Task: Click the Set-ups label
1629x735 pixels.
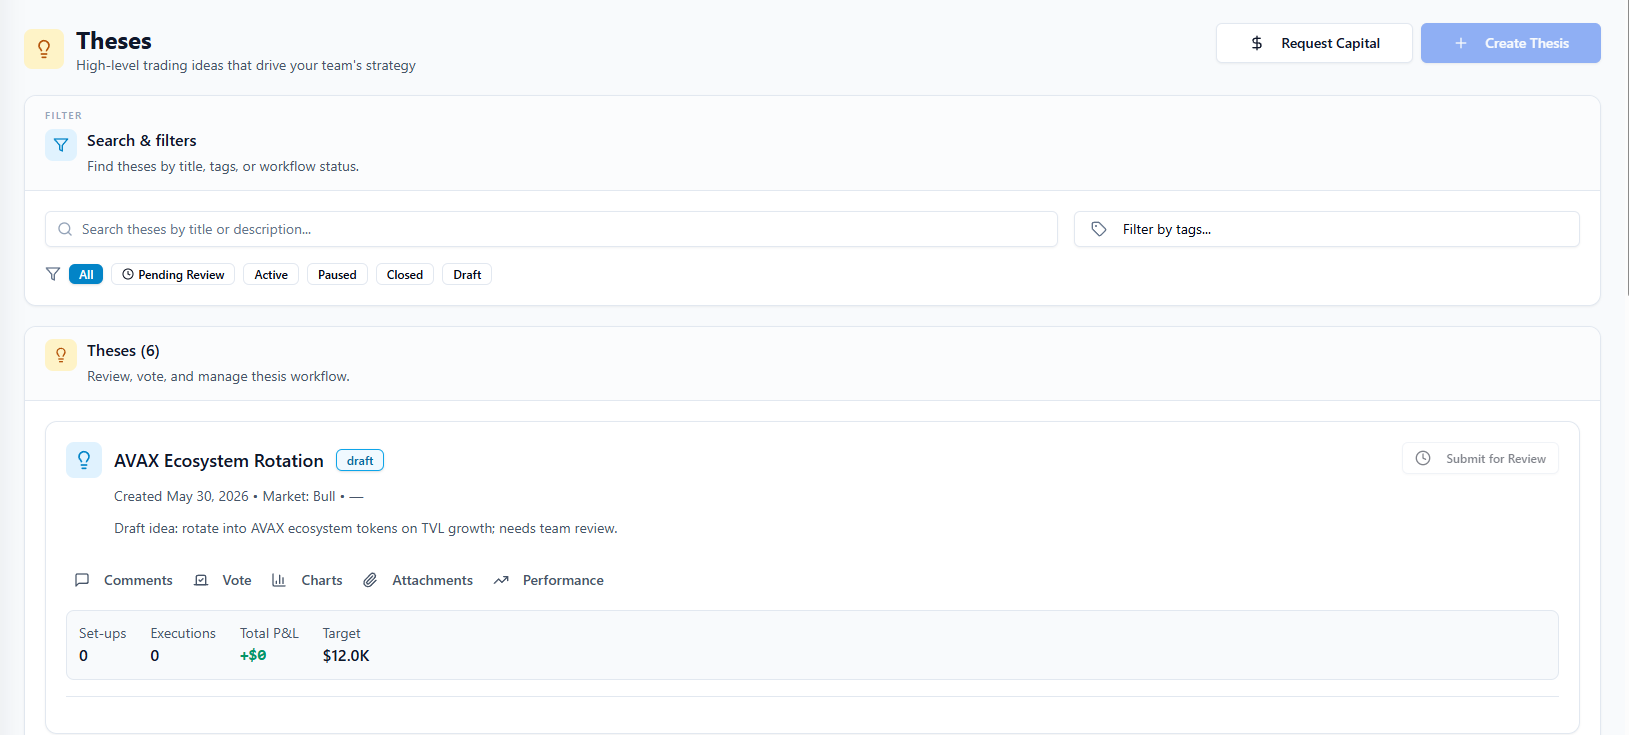Action: point(103,633)
